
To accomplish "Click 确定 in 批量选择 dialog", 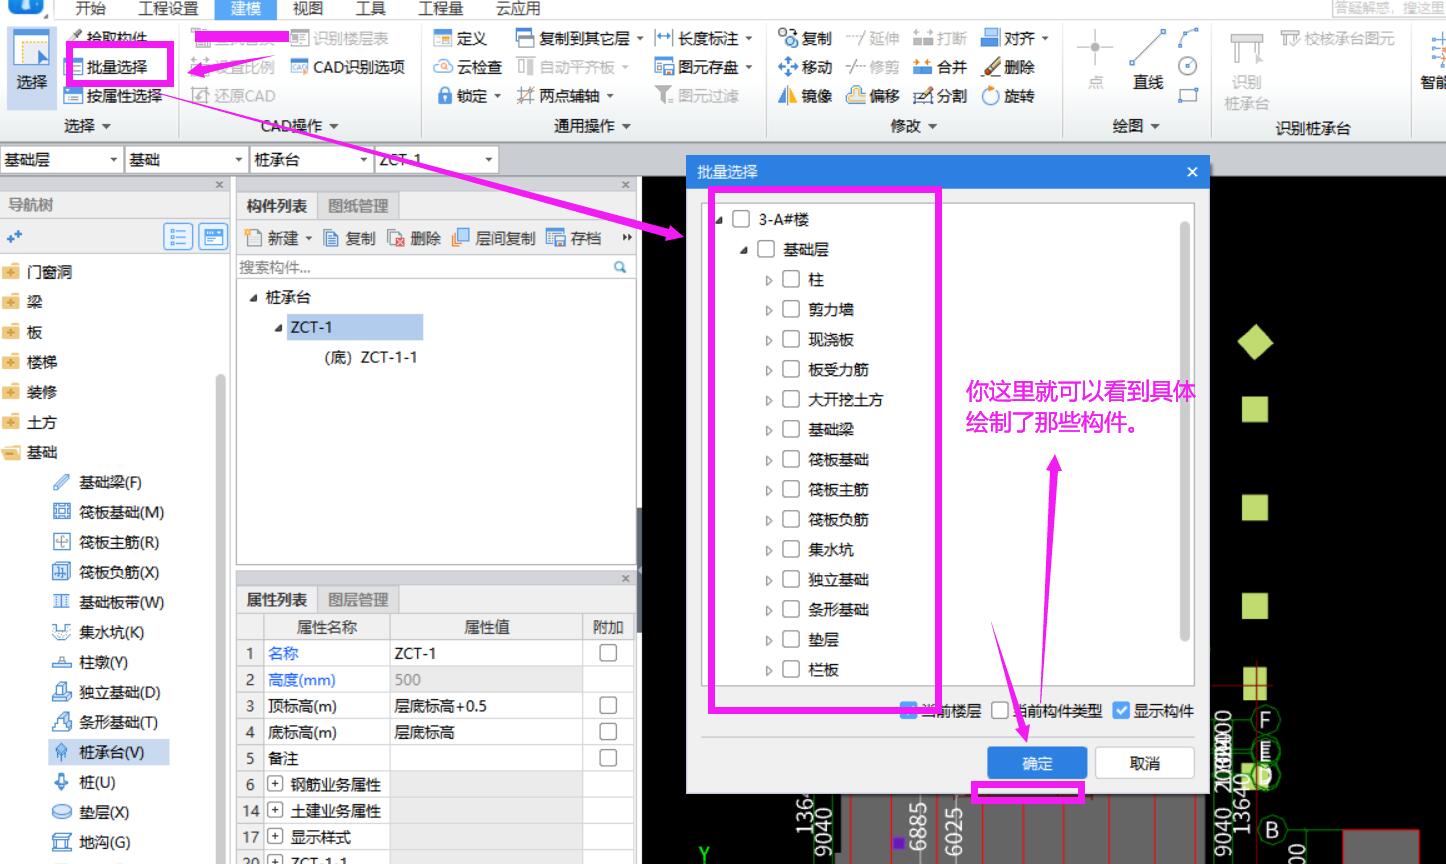I will [1037, 763].
